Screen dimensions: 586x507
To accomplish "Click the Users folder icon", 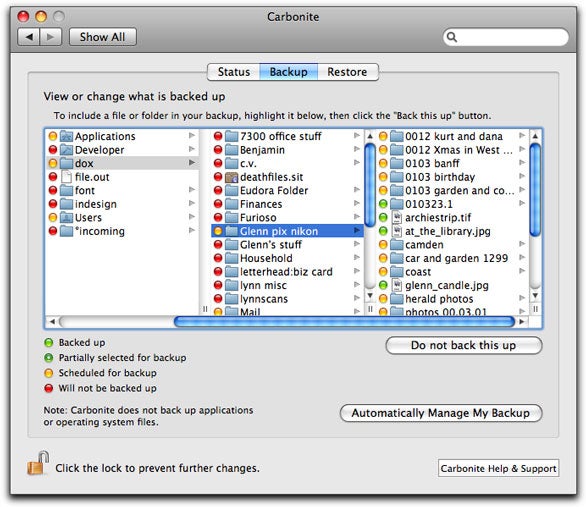I will pos(67,217).
